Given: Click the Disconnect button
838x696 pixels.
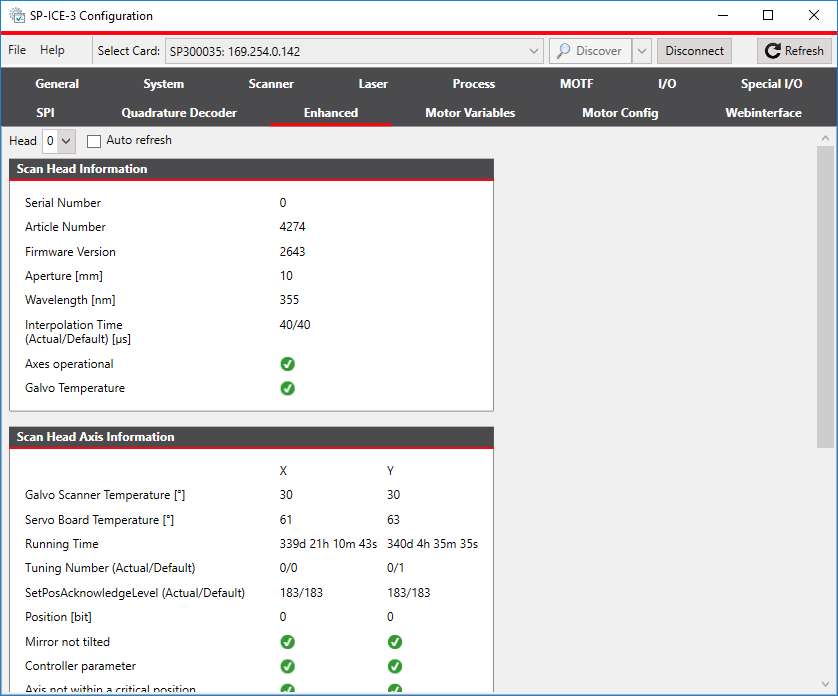Looking at the screenshot, I should pyautogui.click(x=694, y=51).
